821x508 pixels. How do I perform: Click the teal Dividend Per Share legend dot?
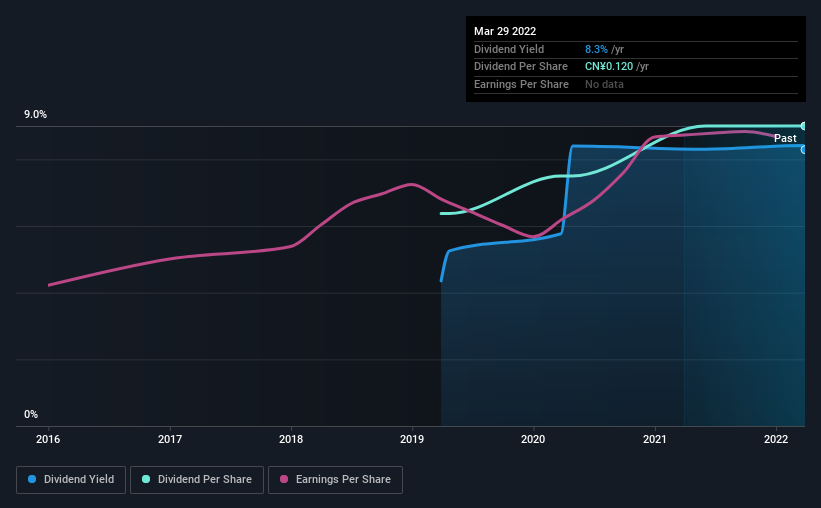click(x=146, y=479)
